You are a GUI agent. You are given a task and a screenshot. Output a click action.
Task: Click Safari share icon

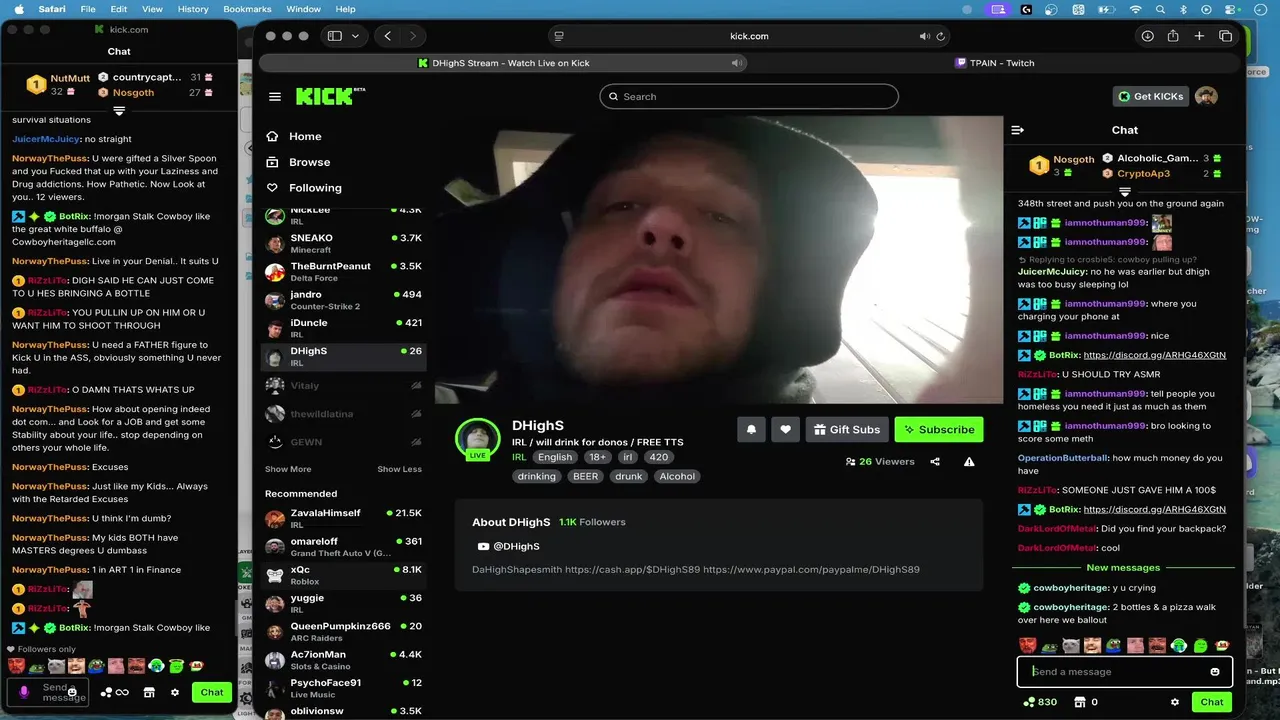click(1174, 36)
